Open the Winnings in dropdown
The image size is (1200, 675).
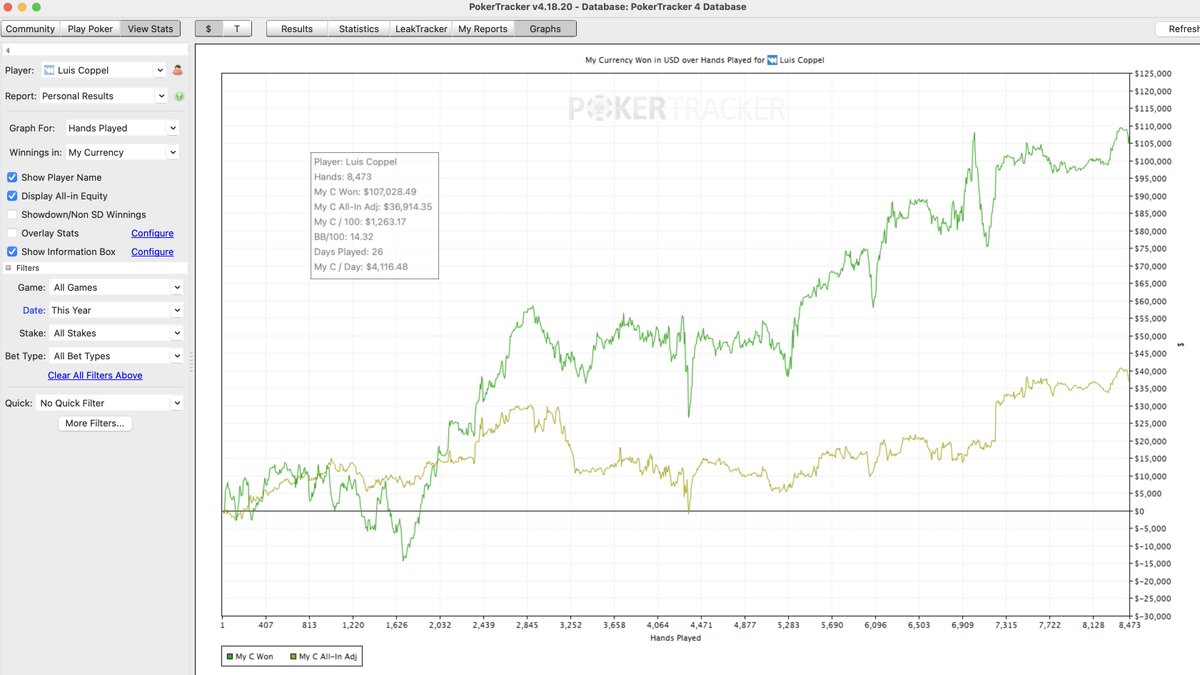coord(122,152)
